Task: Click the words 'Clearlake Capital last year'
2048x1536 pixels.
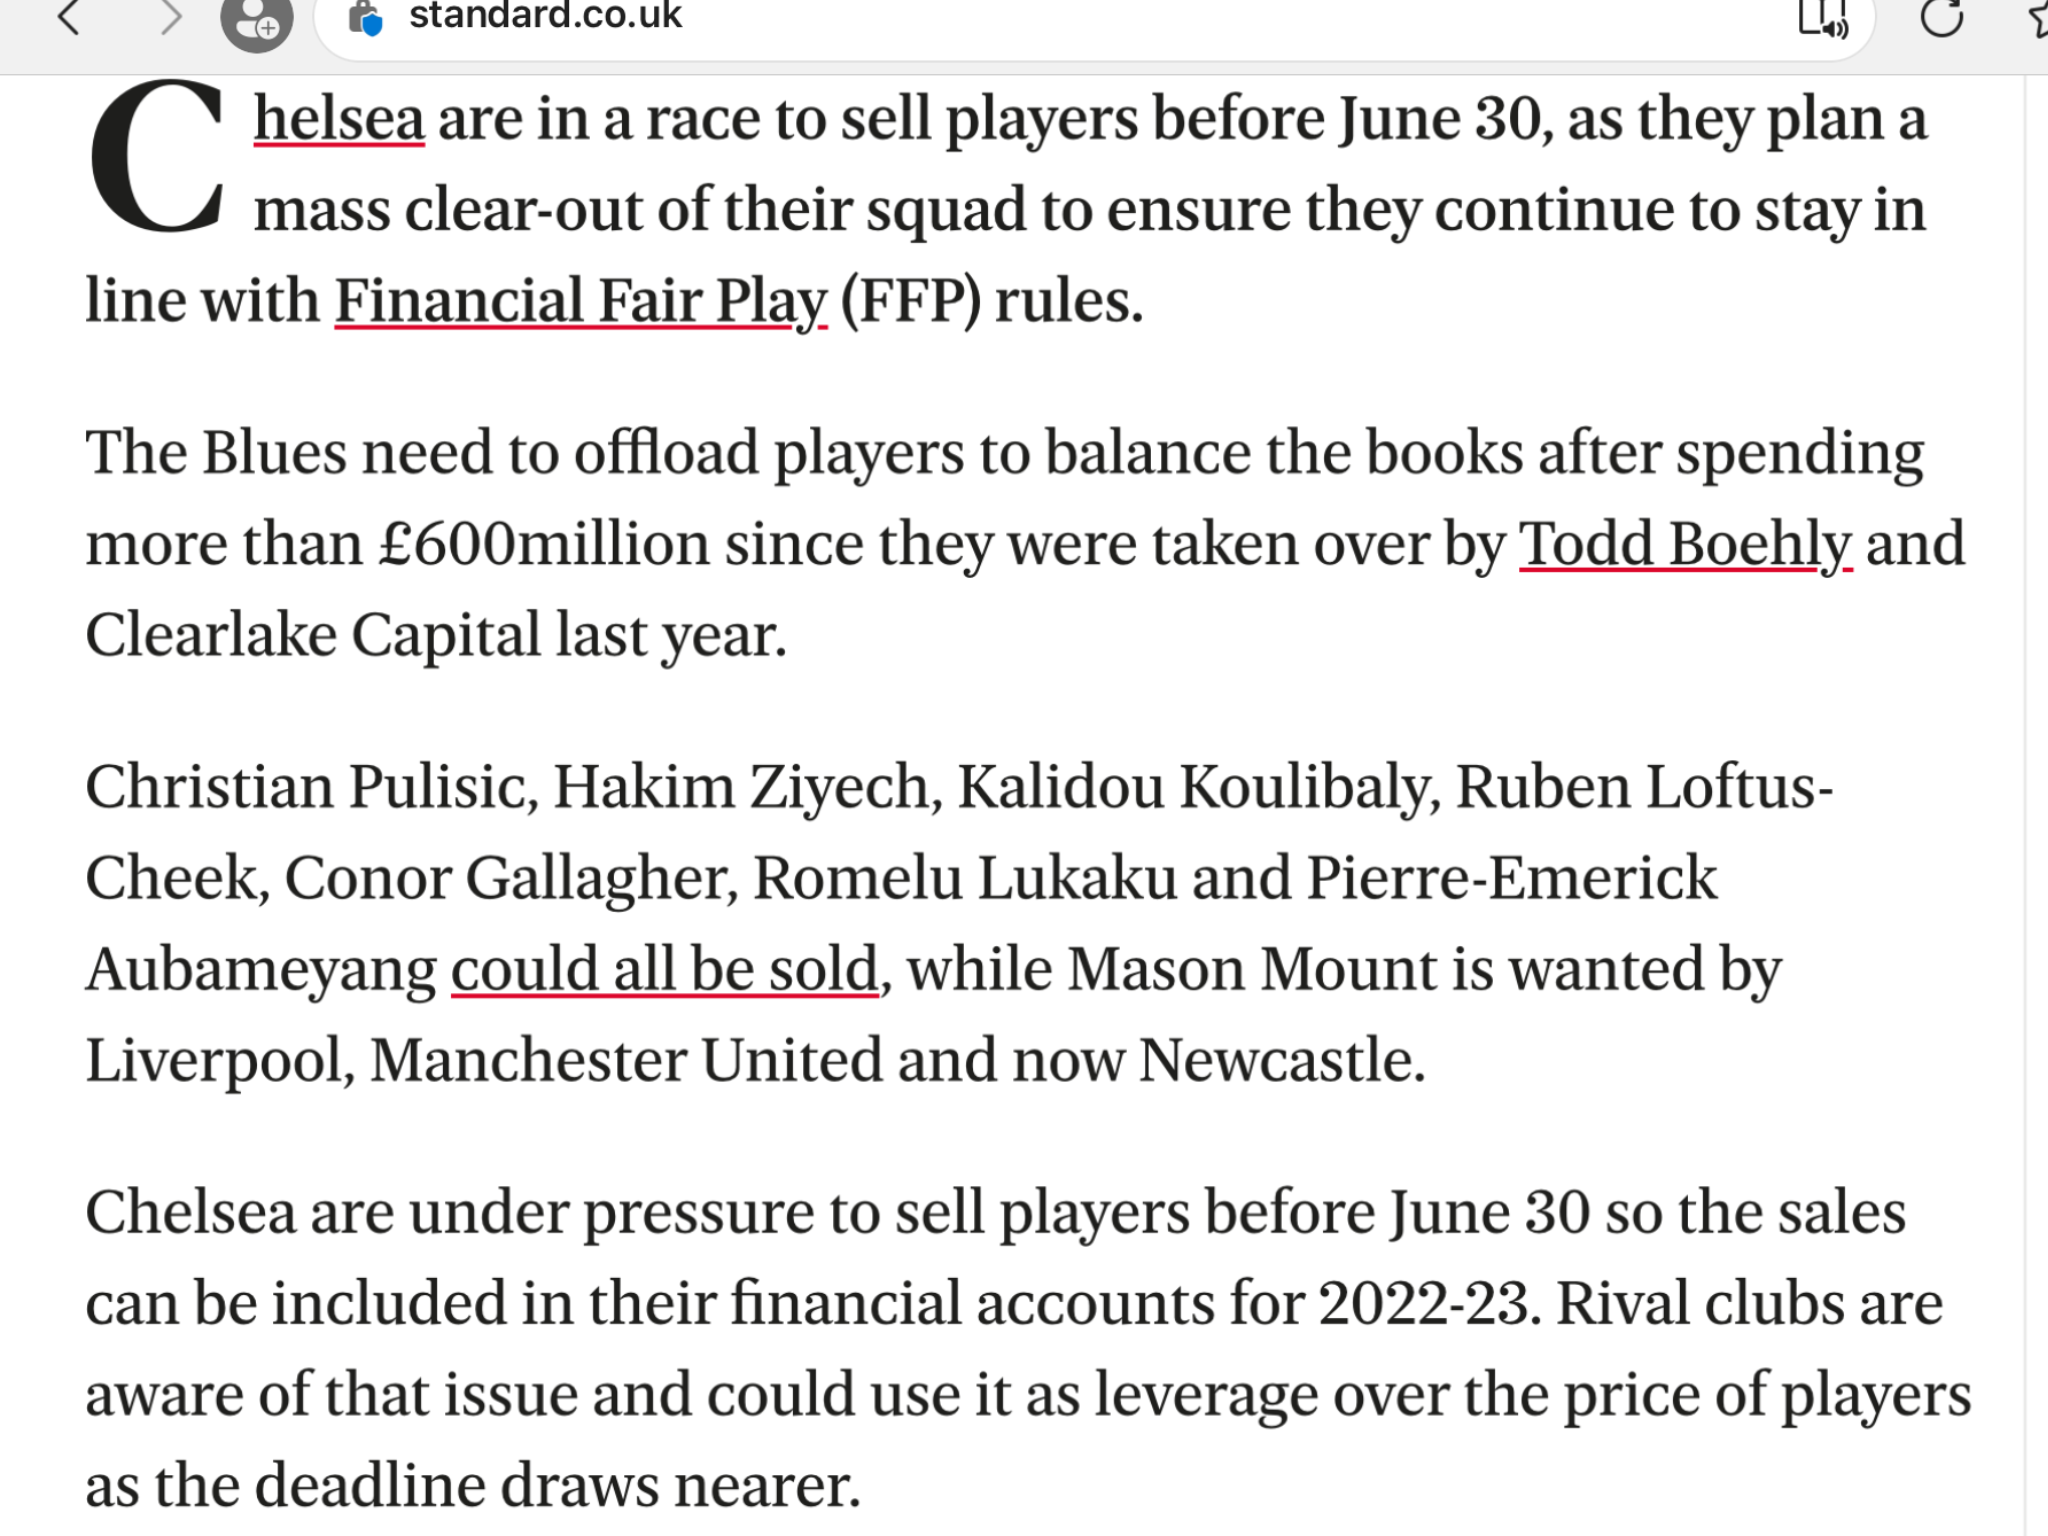Action: tap(436, 636)
